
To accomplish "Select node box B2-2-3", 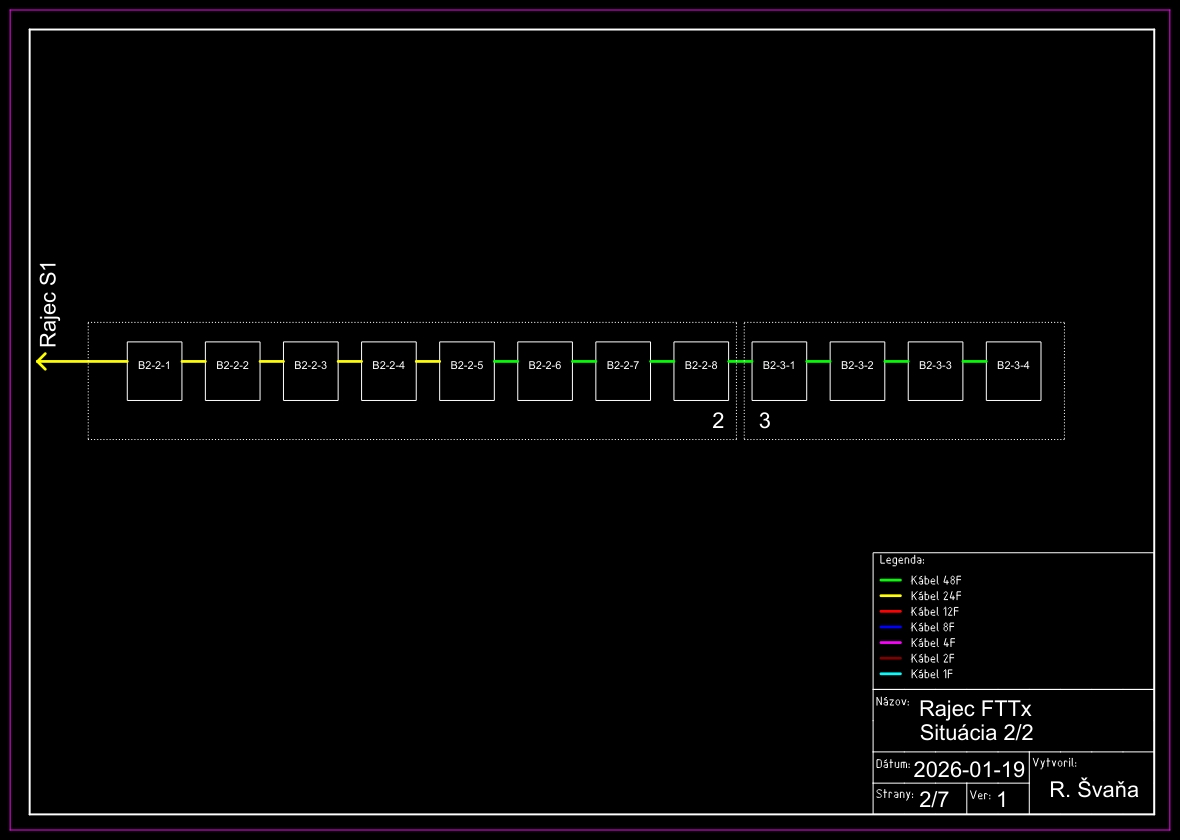I will tap(310, 371).
